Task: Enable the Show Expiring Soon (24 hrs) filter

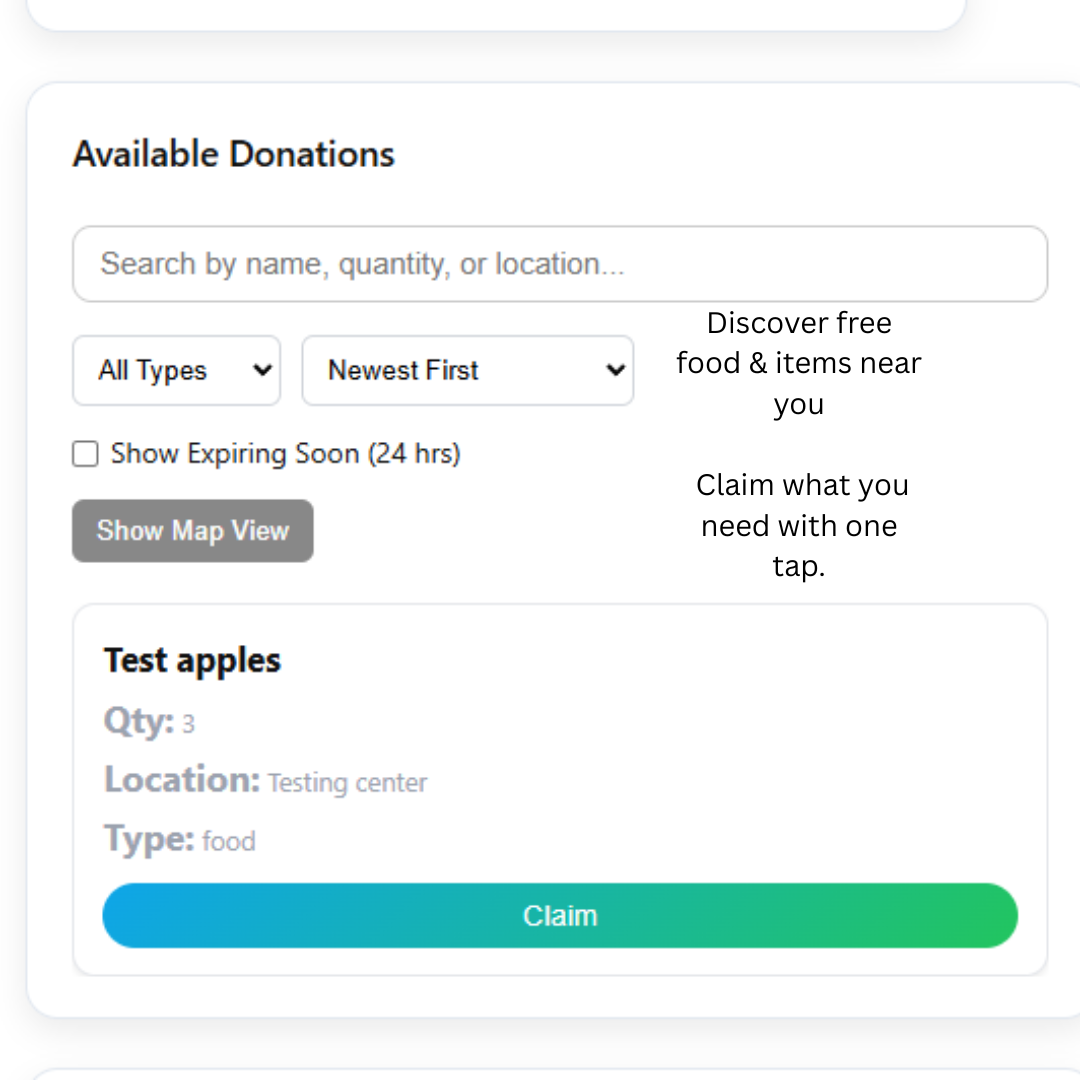Action: [x=85, y=453]
